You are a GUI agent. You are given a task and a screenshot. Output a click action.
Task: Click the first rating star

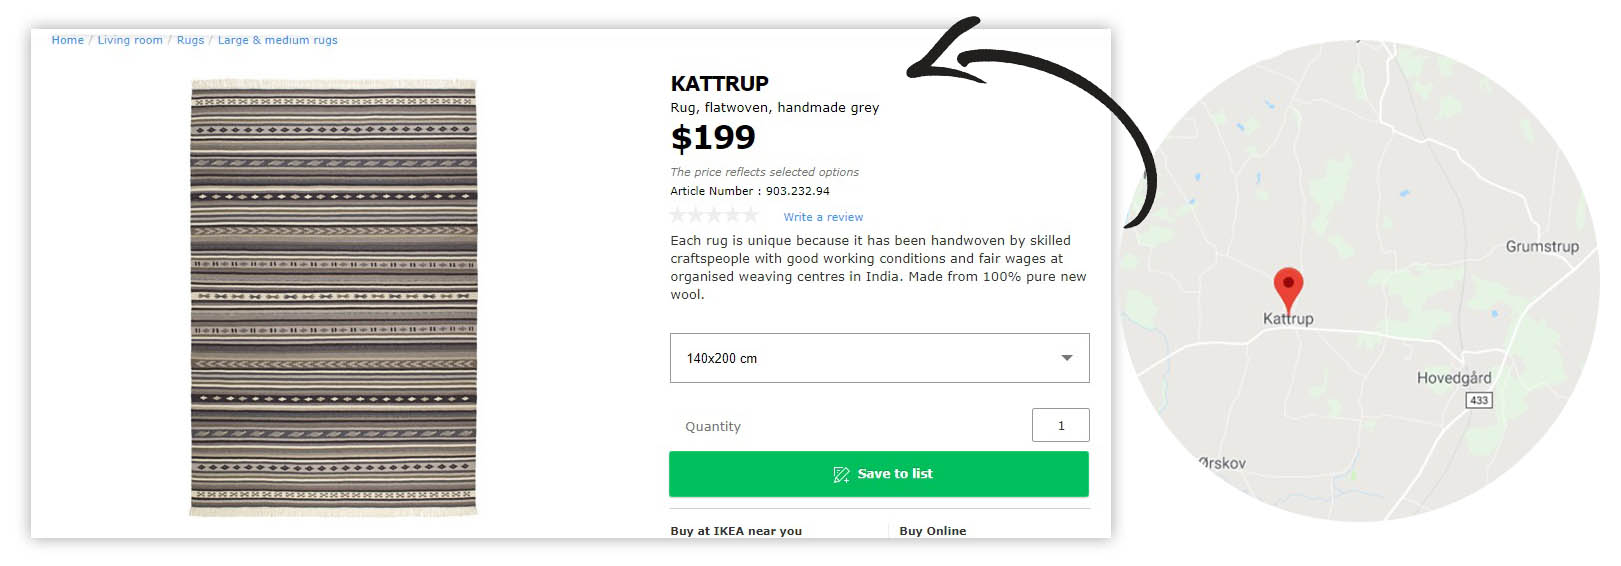tap(679, 215)
